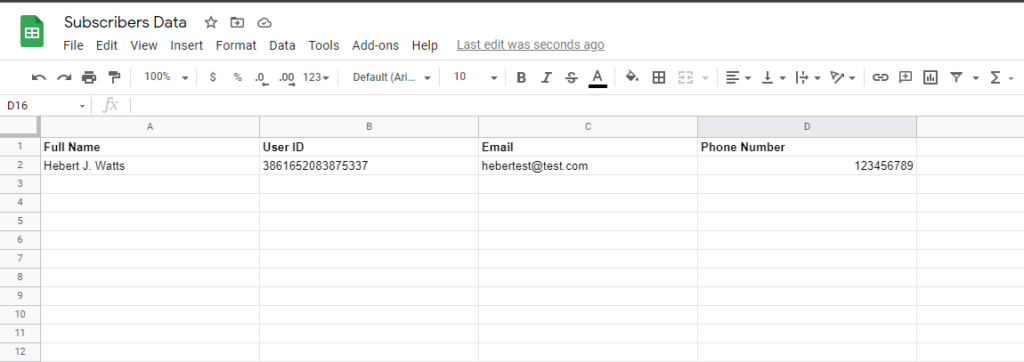Toggle strikethrough formatting
The image size is (1024, 362).
click(x=571, y=78)
